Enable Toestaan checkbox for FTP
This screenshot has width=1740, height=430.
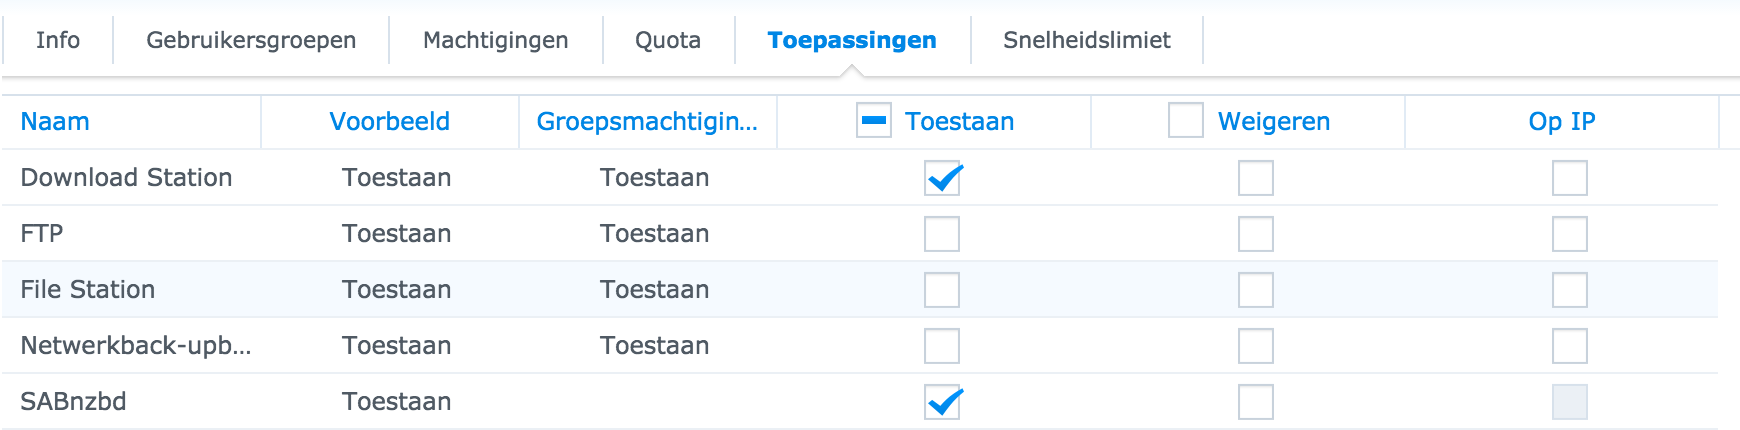point(942,234)
